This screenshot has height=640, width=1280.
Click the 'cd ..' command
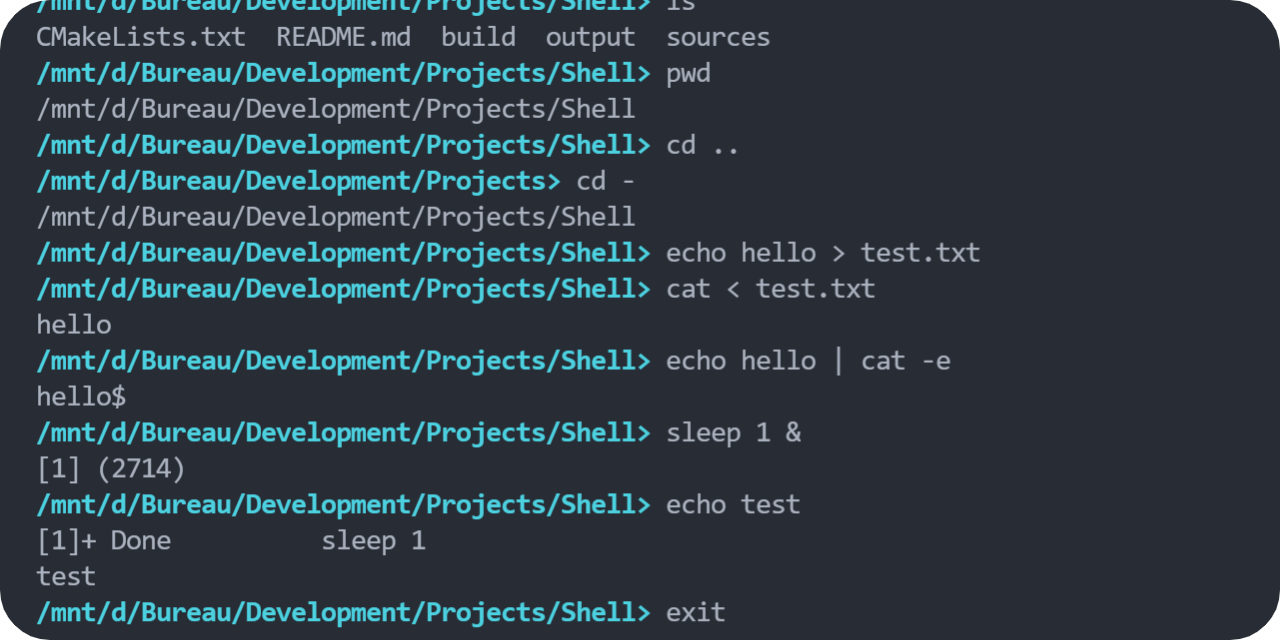pos(703,145)
